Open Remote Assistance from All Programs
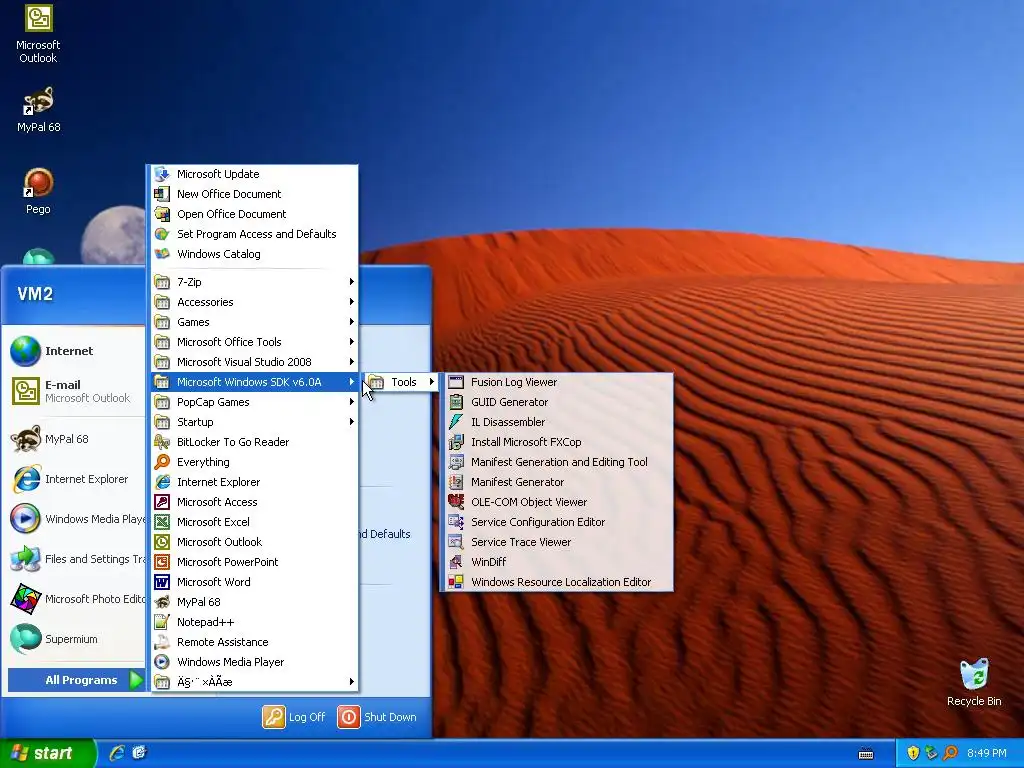This screenshot has height=768, width=1024. pyautogui.click(x=255, y=642)
